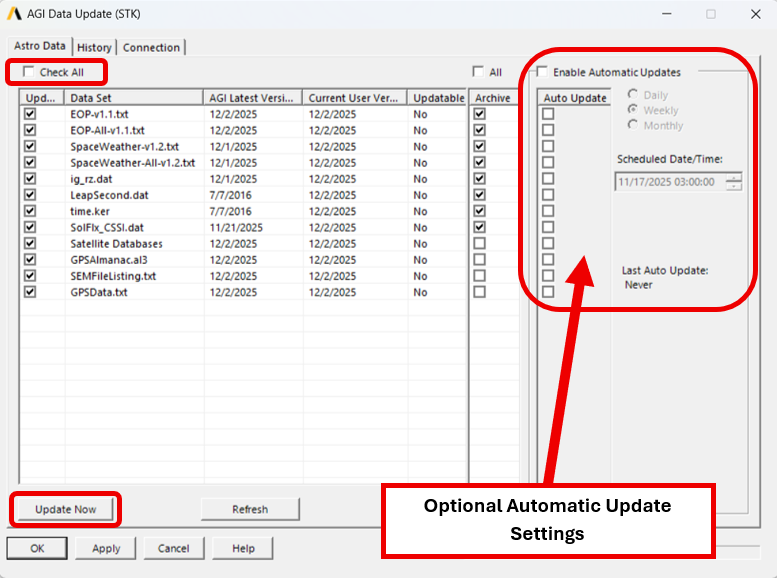The height and width of the screenshot is (578, 778).
Task: Toggle the All archive checkbox
Action: (x=478, y=72)
